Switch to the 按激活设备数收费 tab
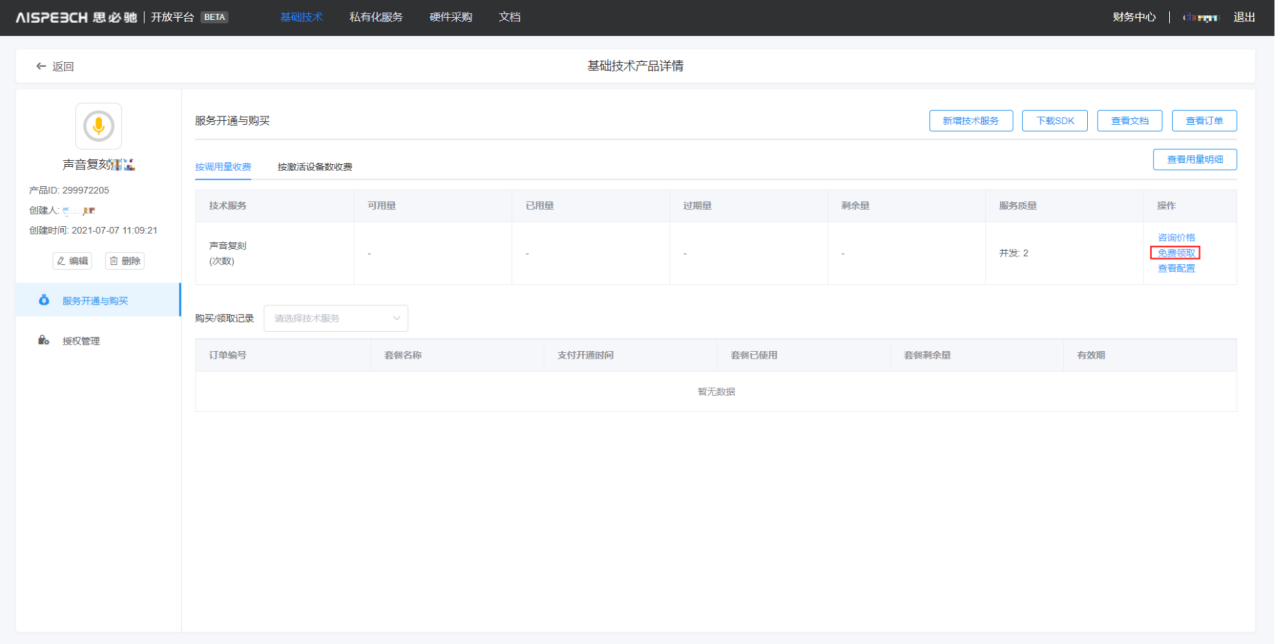Viewport: 1280px width, 644px height. pyautogui.click(x=315, y=167)
